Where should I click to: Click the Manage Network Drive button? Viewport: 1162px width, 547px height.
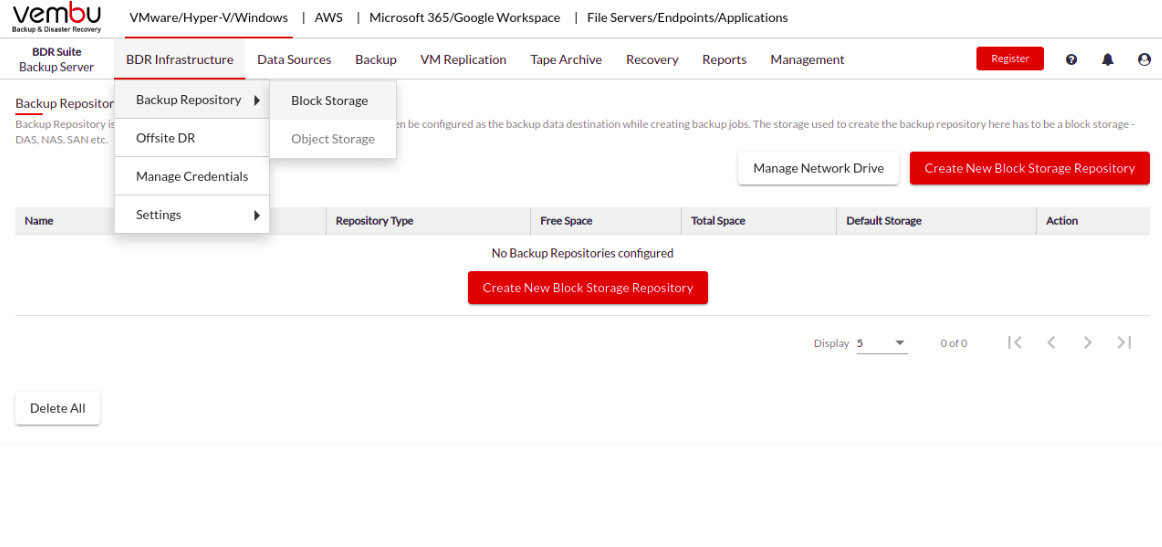[818, 168]
